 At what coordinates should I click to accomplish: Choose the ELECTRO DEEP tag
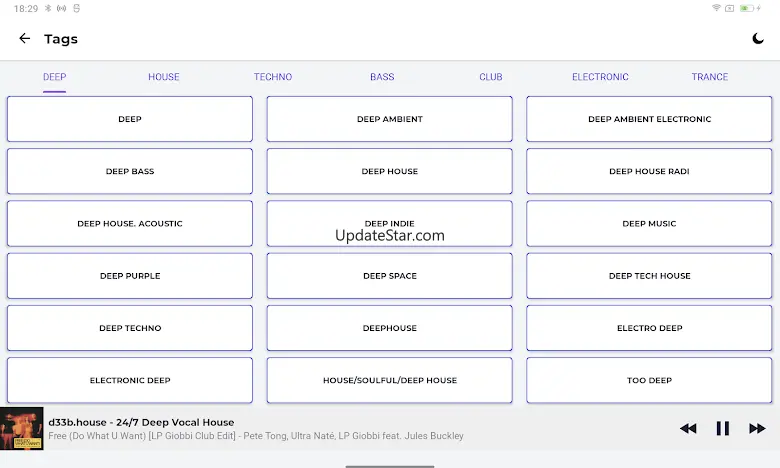649,328
